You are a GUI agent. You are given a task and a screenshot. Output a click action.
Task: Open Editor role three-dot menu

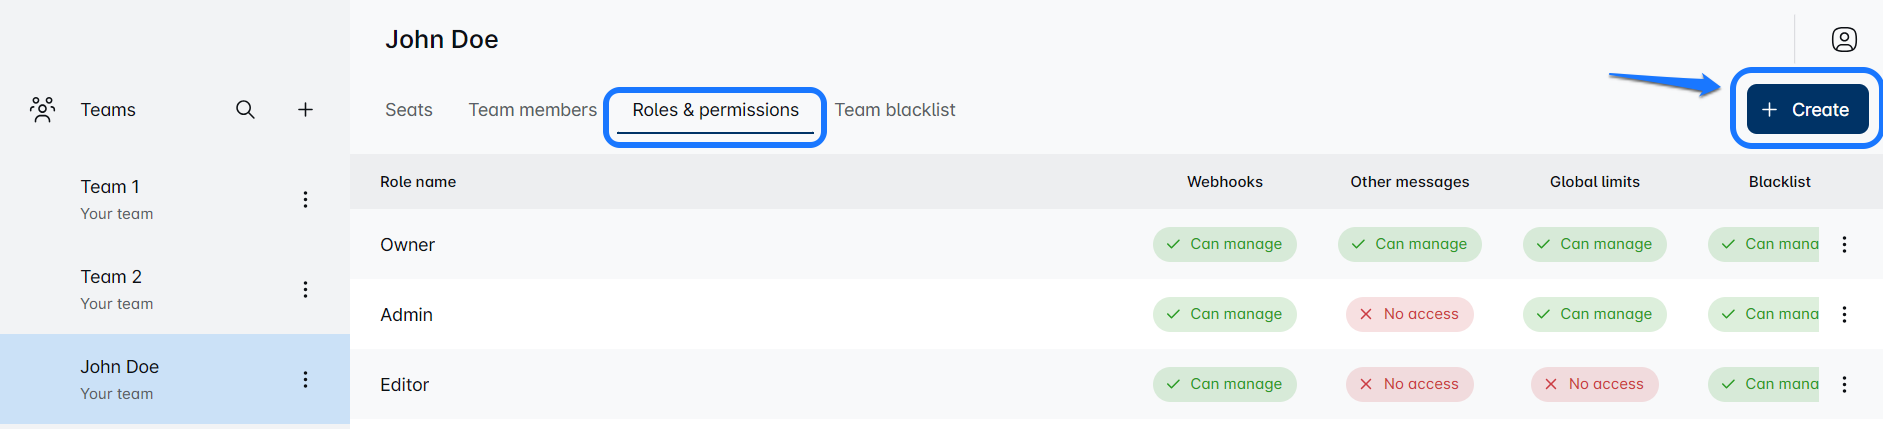click(x=1844, y=384)
